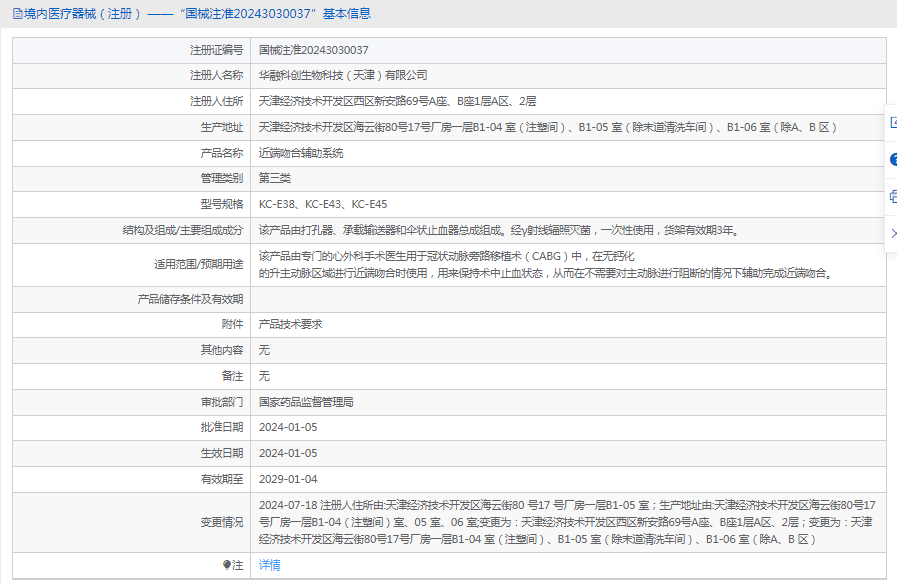Click the 结构及组成/主要组成成分 row label

click(183, 230)
